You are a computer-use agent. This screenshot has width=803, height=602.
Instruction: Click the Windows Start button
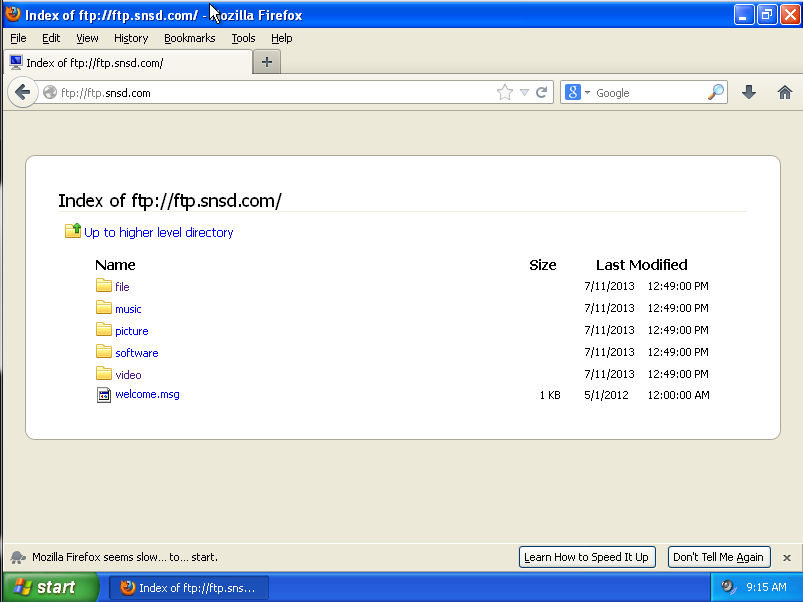click(x=50, y=587)
